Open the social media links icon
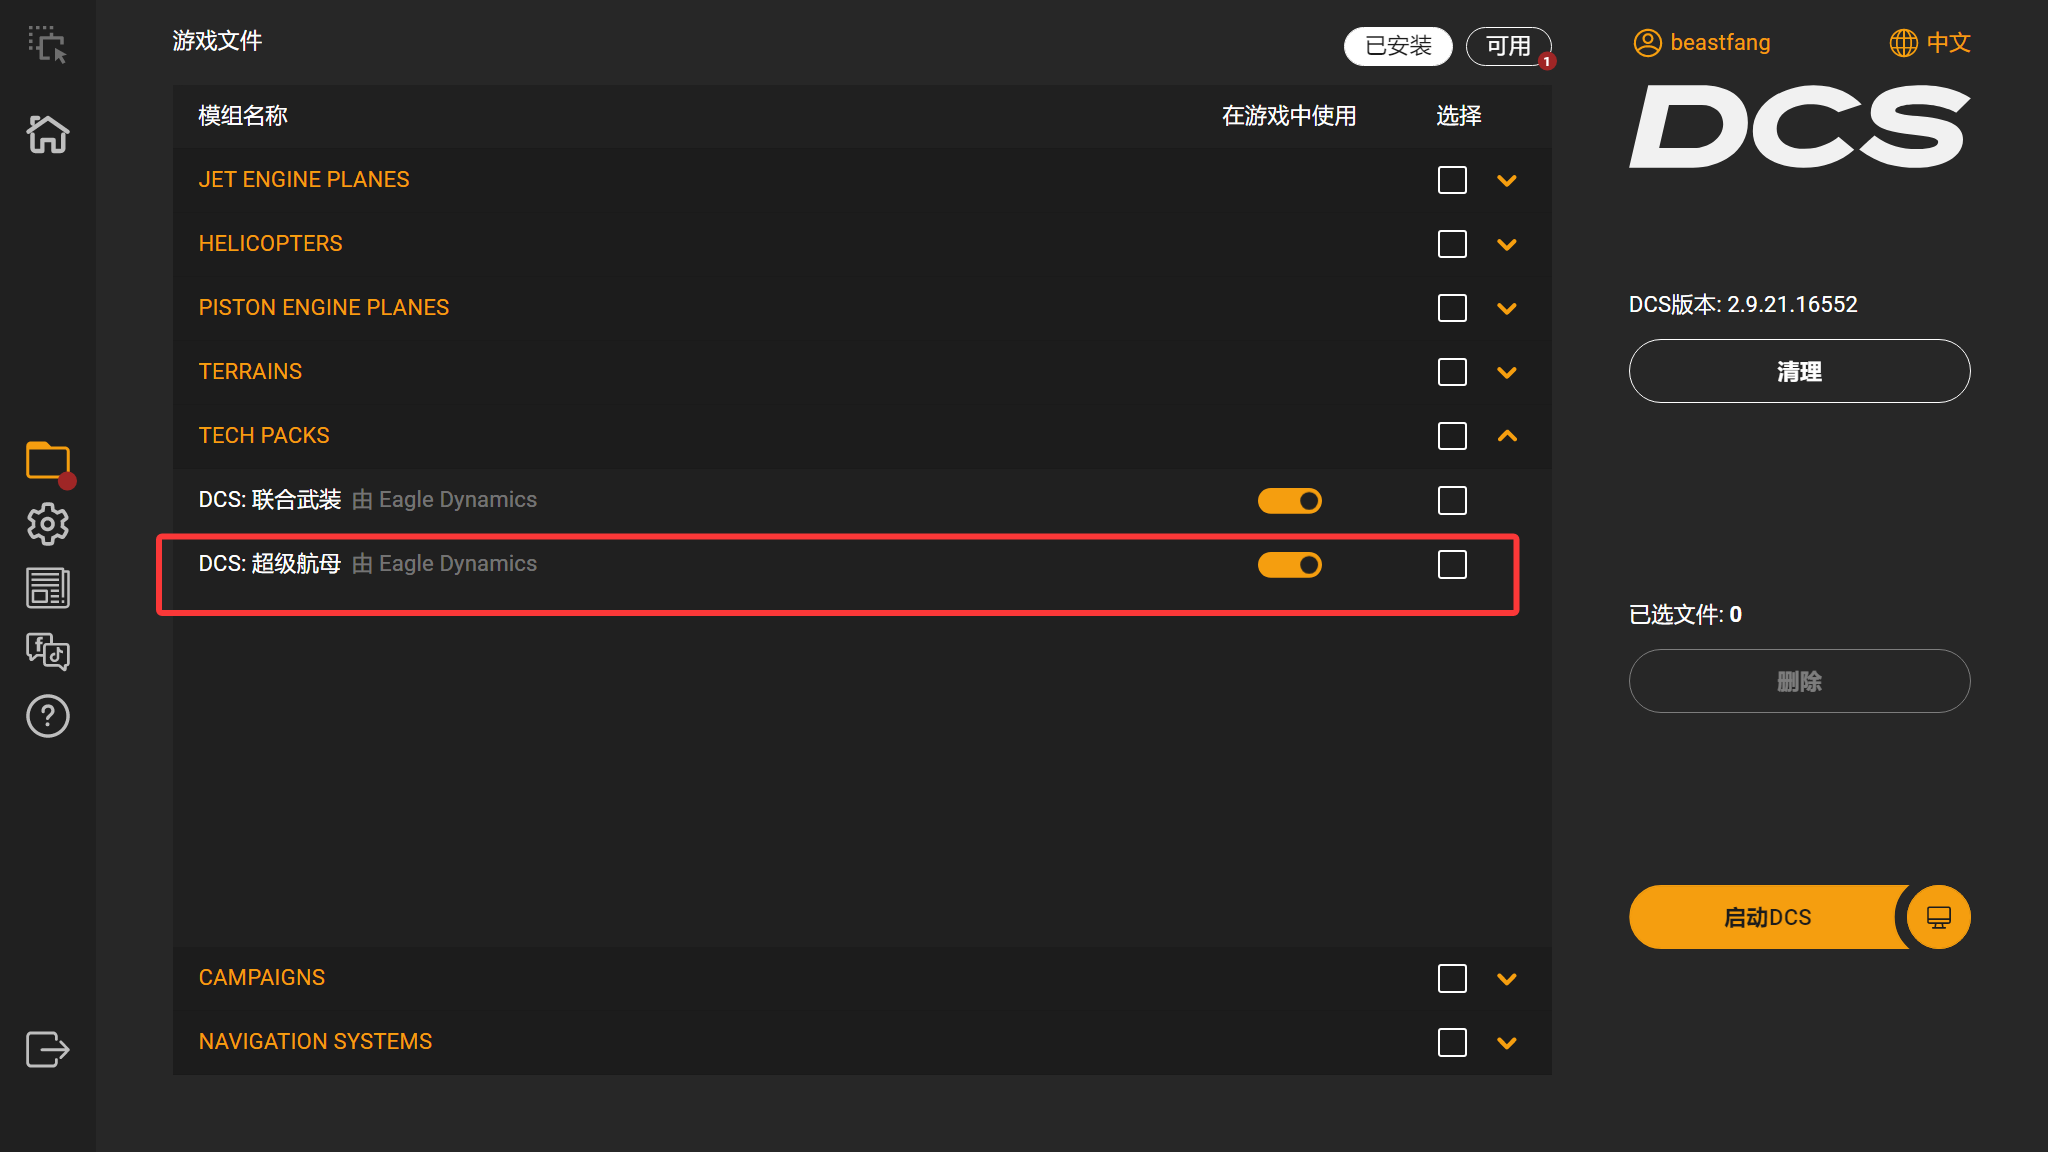Viewport: 2048px width, 1152px height. point(47,651)
